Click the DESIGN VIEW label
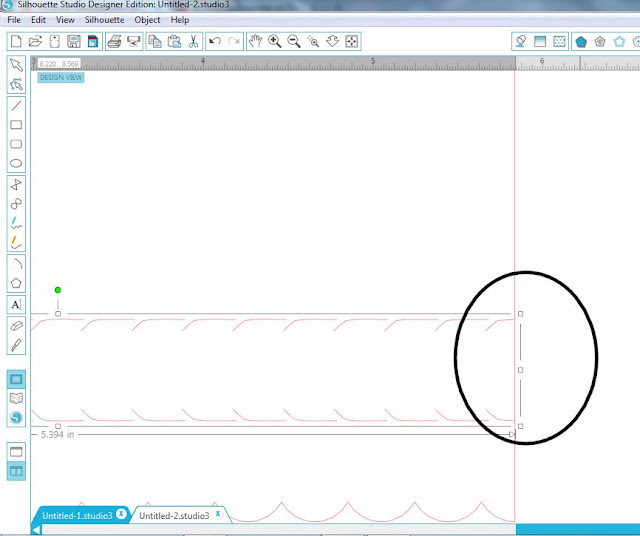640x536 pixels. pos(61,78)
